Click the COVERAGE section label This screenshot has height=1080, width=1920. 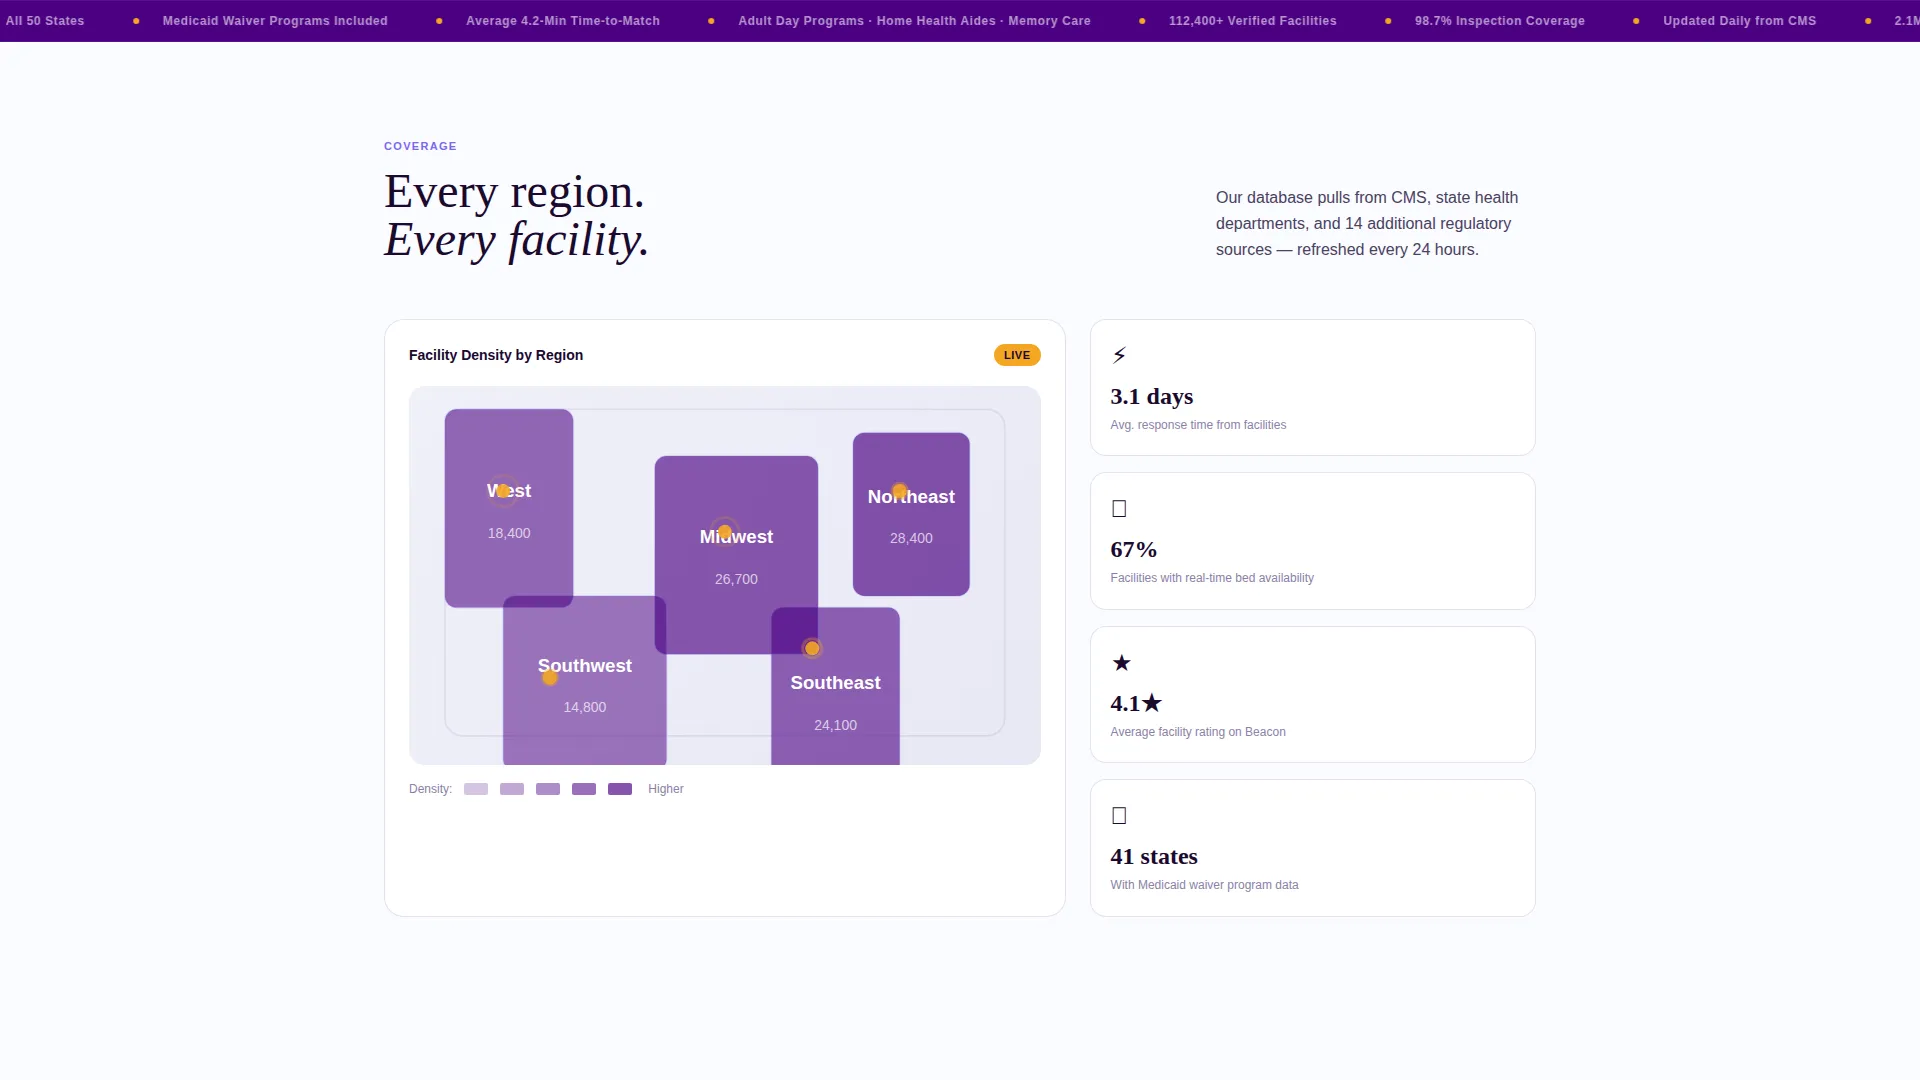(x=420, y=146)
